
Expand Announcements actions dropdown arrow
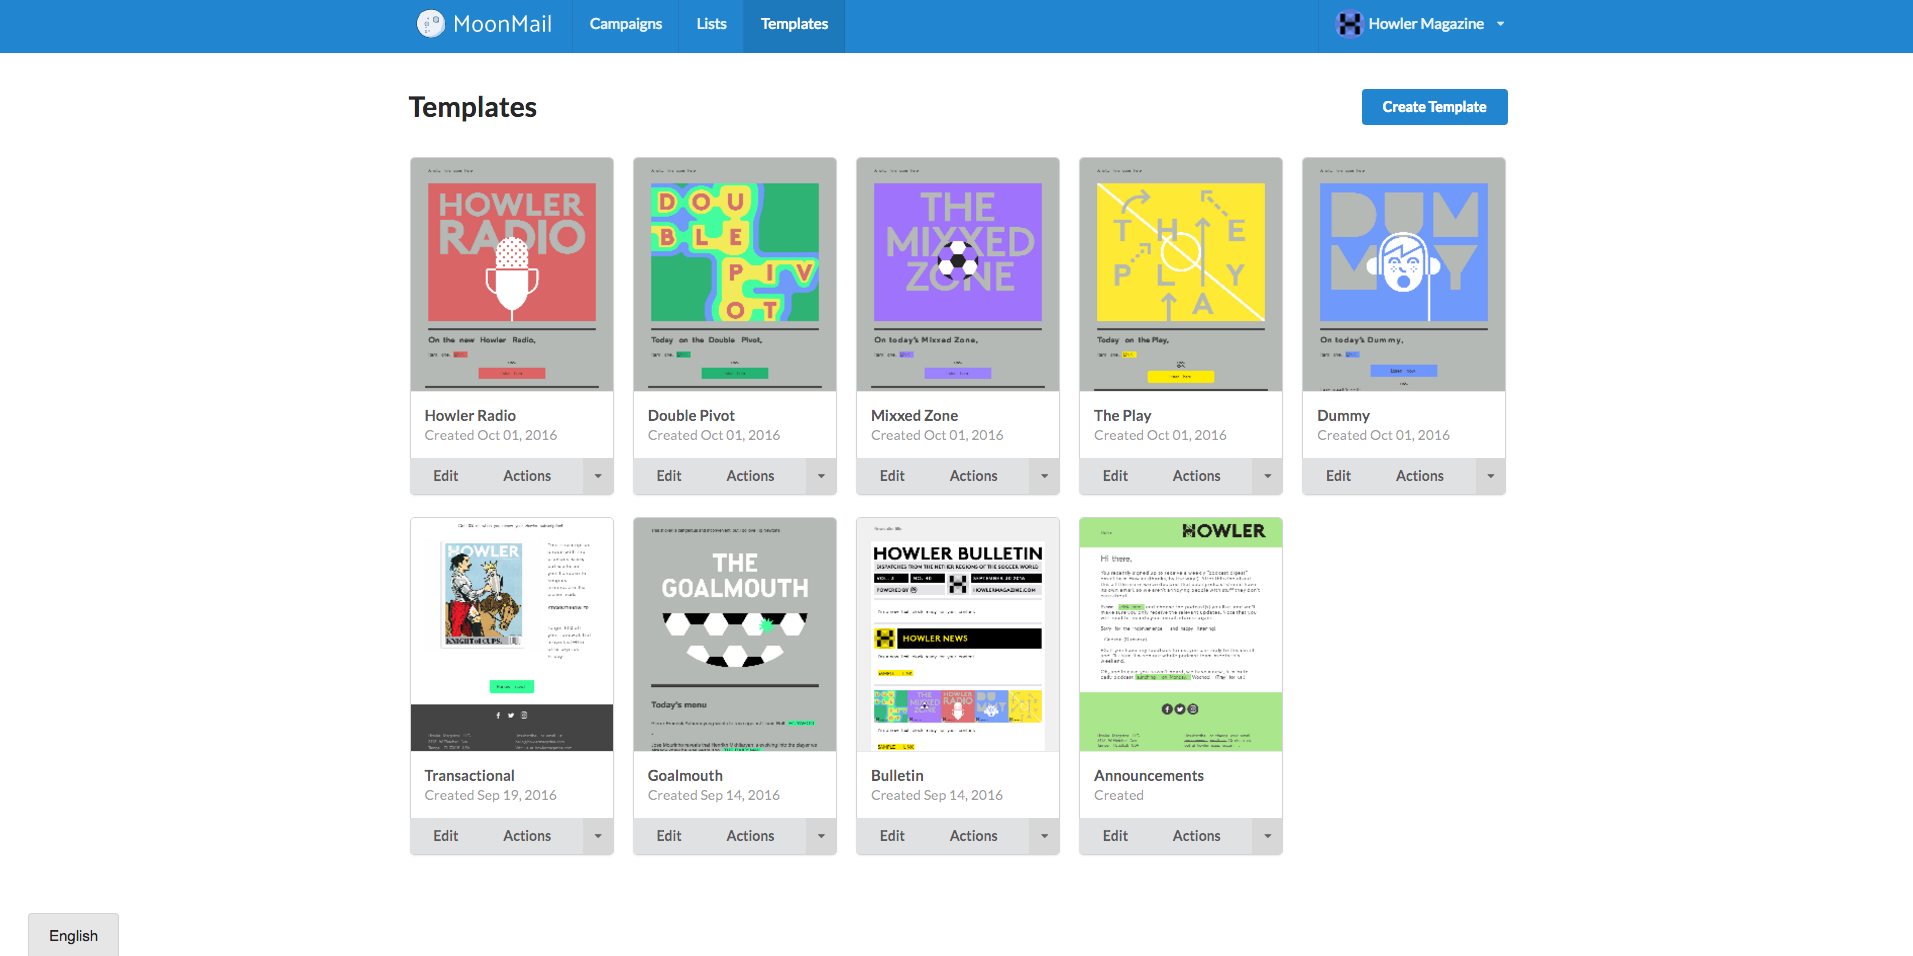[x=1267, y=836]
